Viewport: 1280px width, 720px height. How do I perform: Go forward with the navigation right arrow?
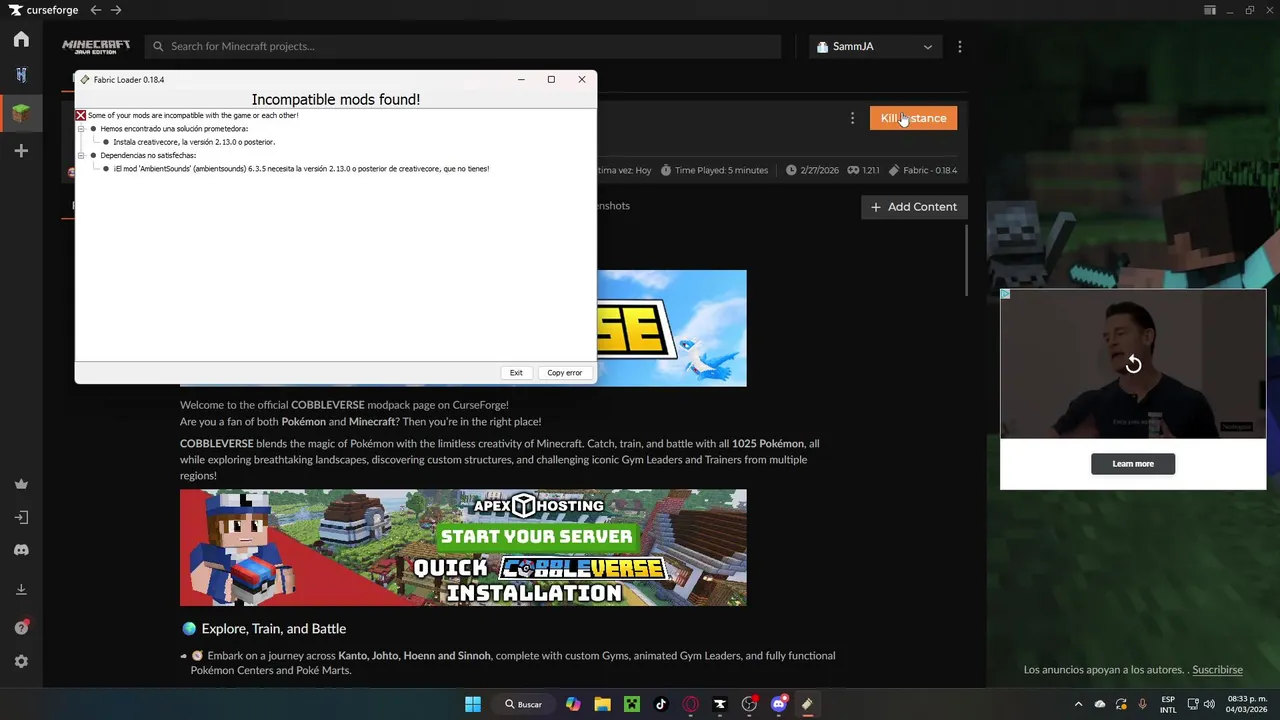coord(116,10)
